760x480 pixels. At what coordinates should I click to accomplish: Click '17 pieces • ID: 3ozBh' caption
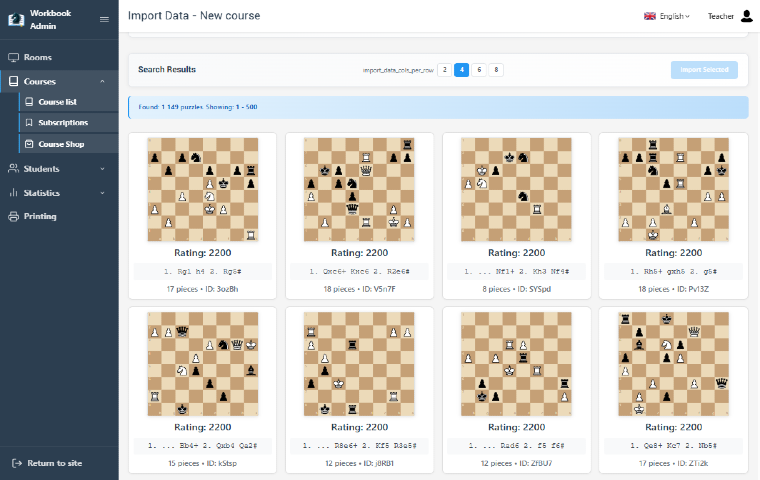(x=203, y=289)
